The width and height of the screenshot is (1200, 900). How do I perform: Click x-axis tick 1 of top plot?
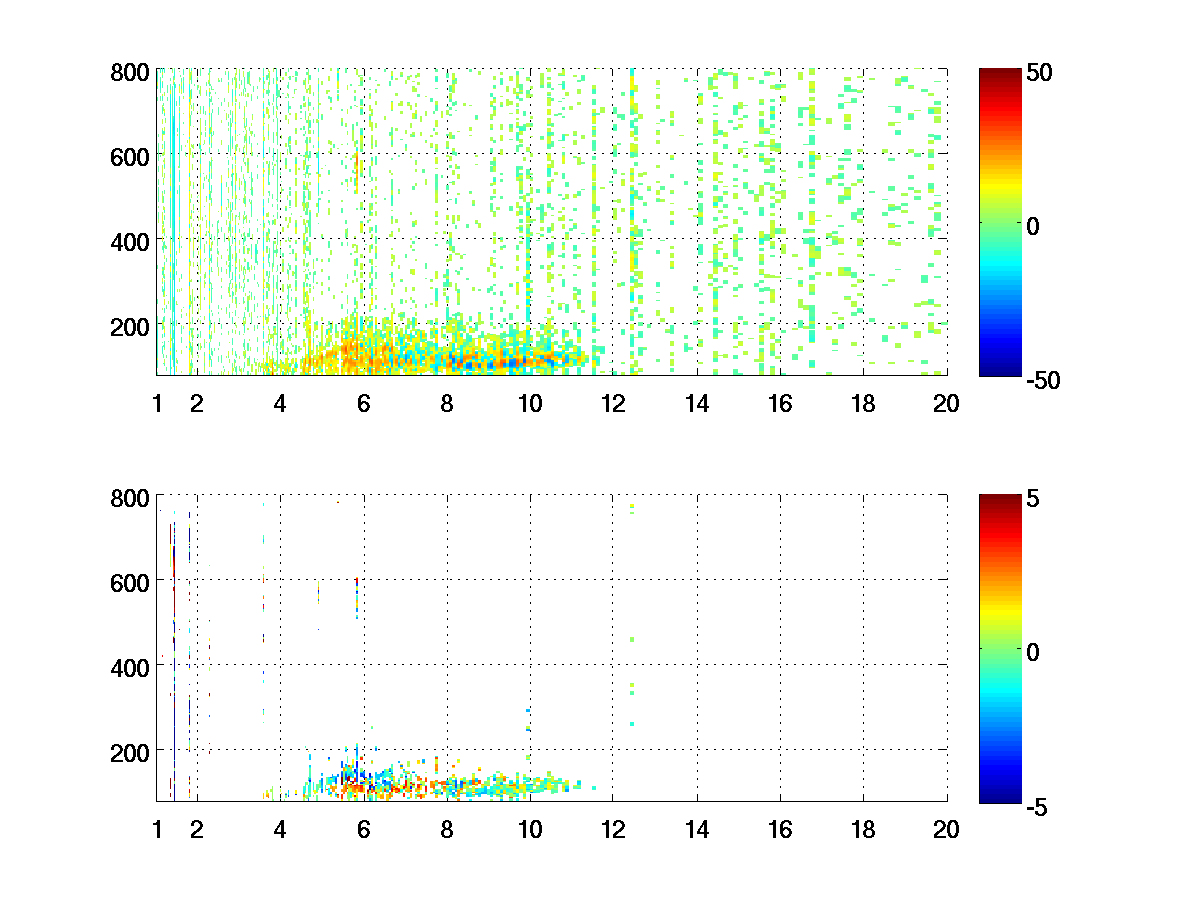[x=157, y=404]
